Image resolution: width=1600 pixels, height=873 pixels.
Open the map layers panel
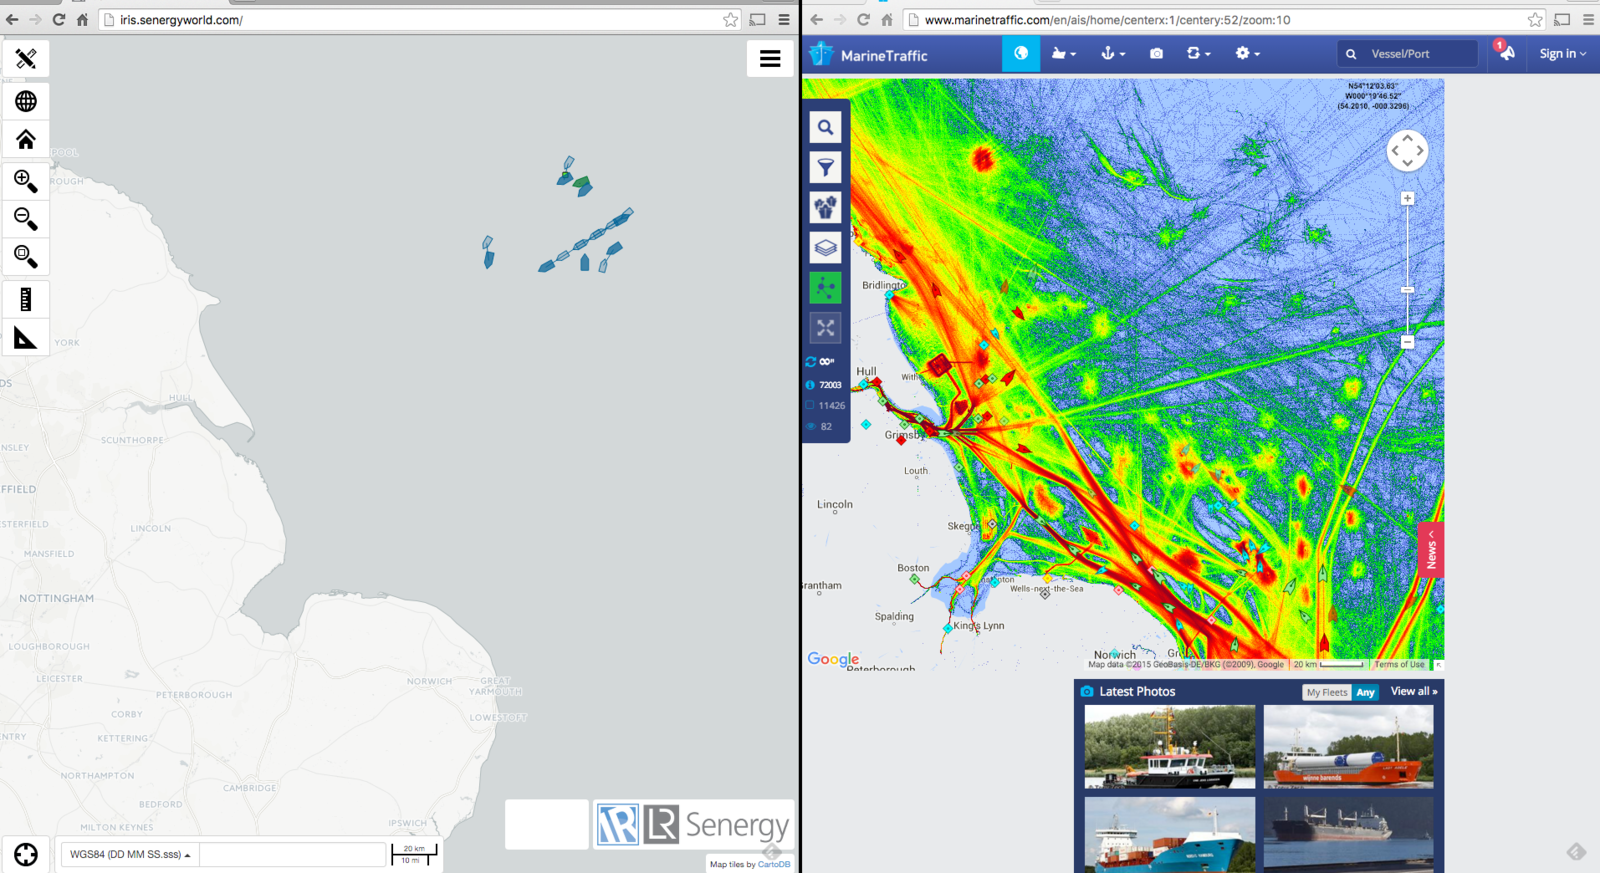coord(825,247)
